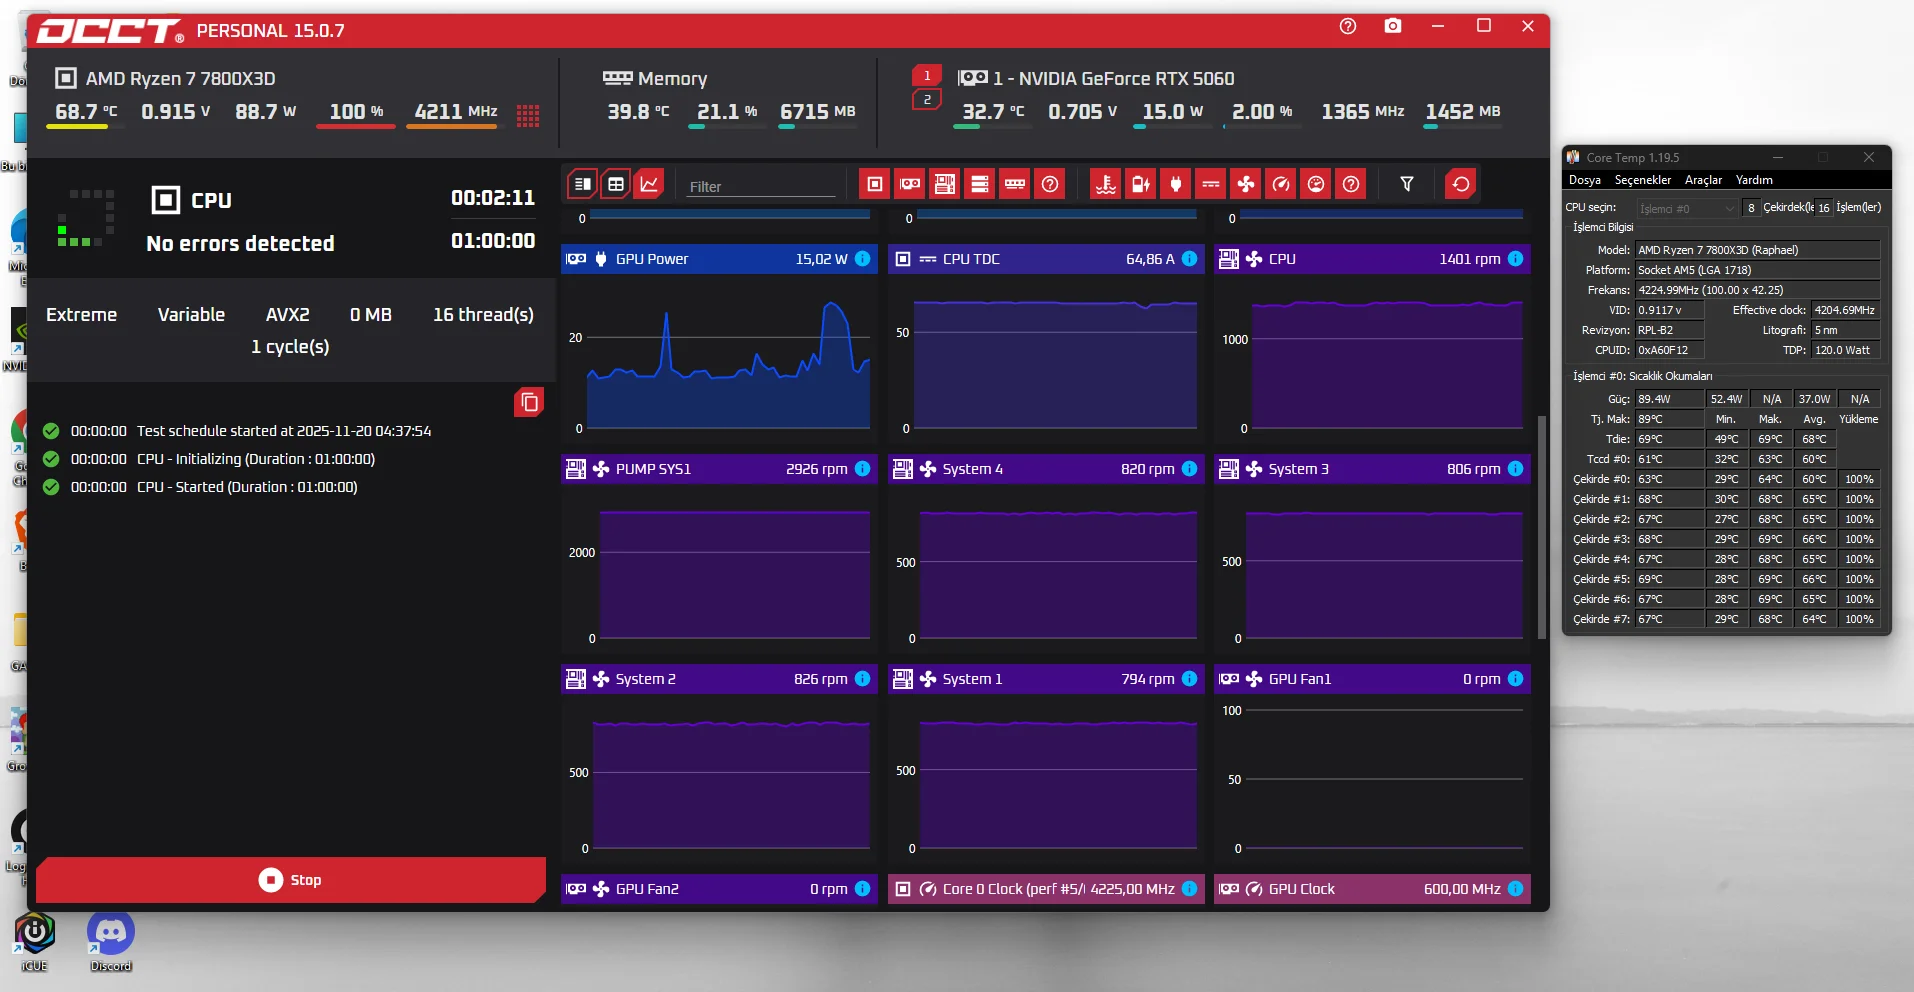Open info for GPU Power sensor

click(863, 259)
